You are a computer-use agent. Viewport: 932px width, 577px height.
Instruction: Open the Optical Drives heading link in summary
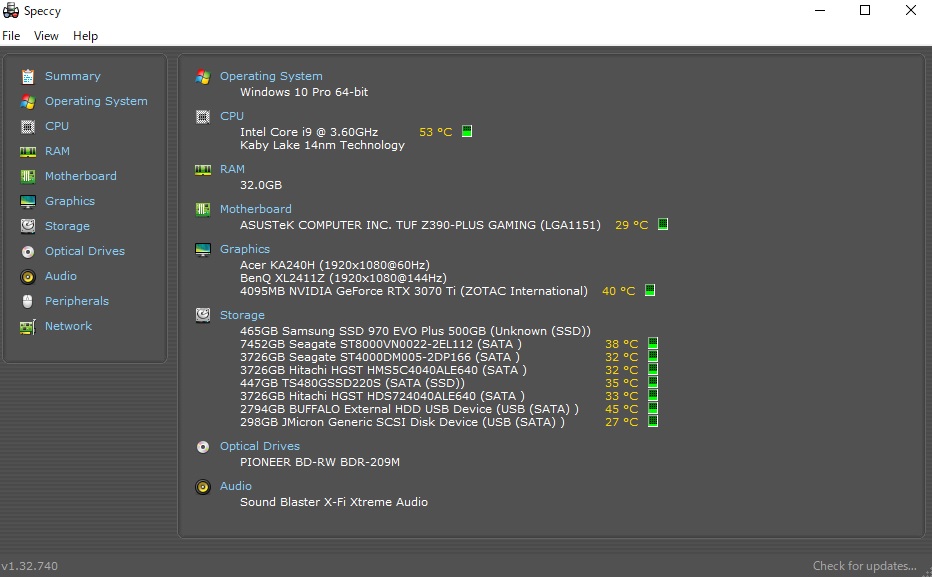coord(260,446)
